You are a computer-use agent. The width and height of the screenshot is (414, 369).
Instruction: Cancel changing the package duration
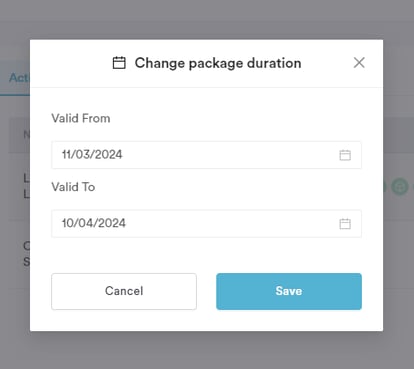(x=124, y=291)
